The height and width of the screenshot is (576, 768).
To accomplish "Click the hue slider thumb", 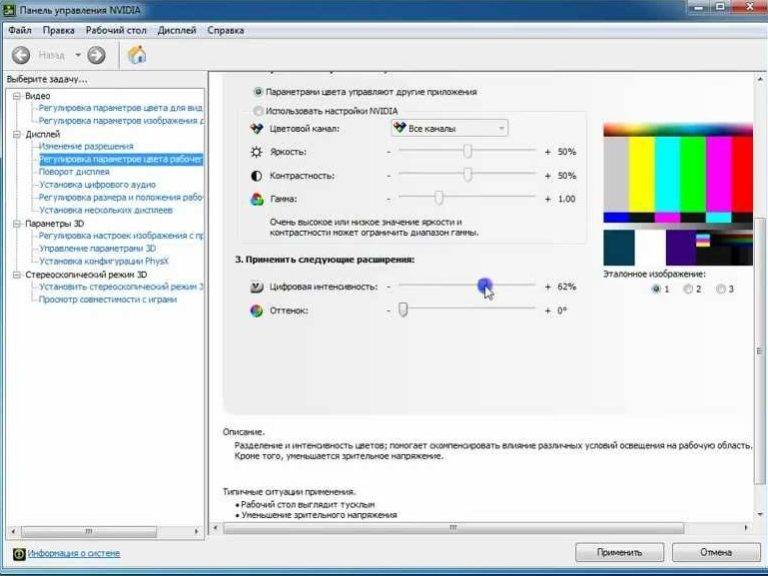I will [x=403, y=310].
